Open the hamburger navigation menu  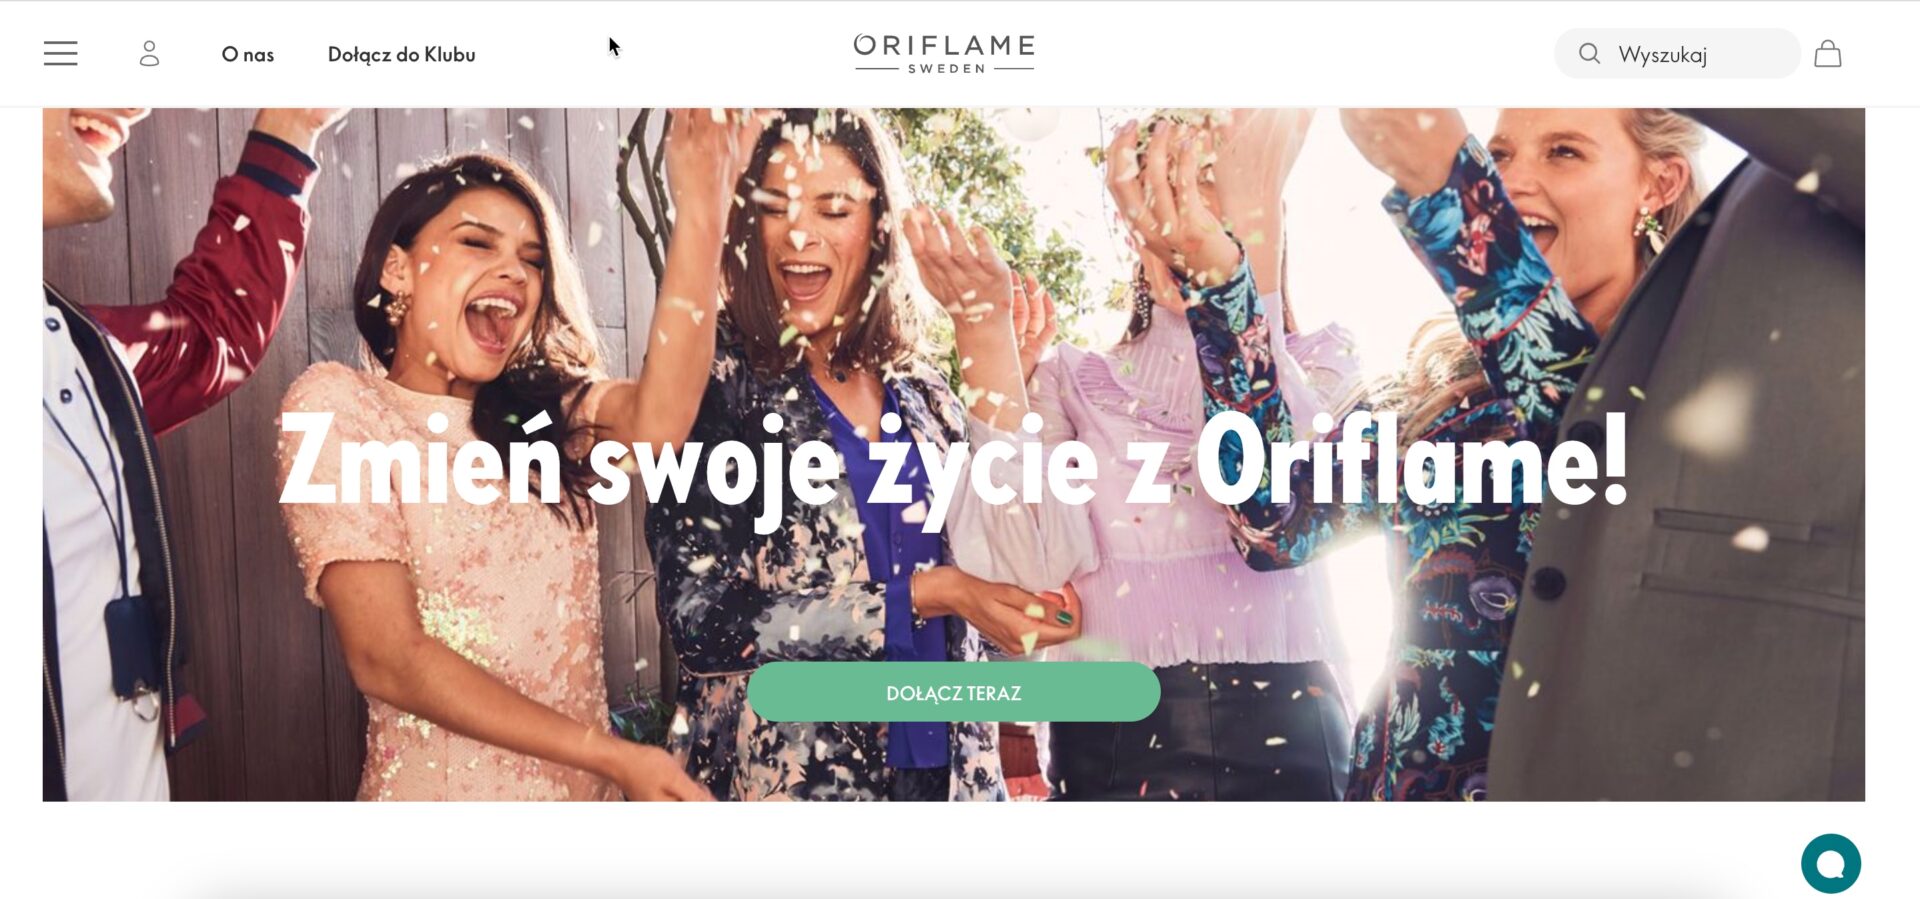(60, 54)
